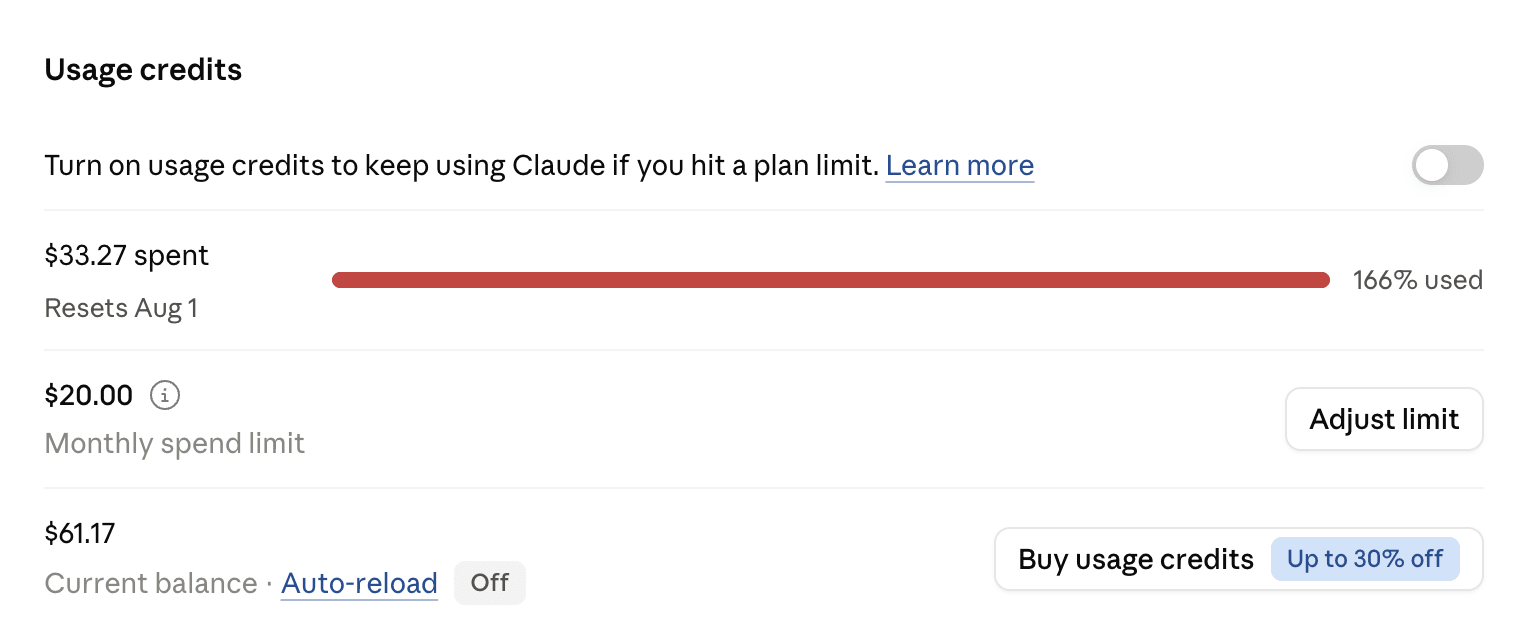1526x628 pixels.
Task: Click the $61.17 balance amount
Action: pyautogui.click(x=80, y=533)
